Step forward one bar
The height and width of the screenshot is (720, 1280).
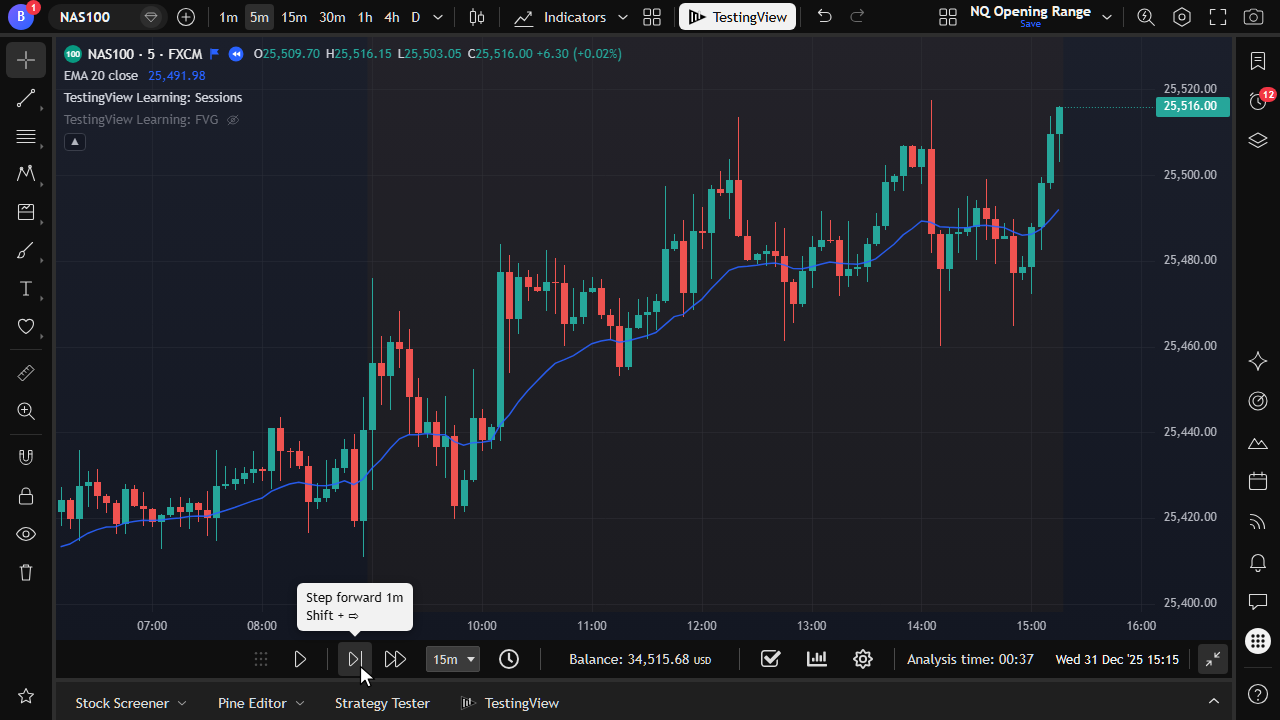(354, 659)
